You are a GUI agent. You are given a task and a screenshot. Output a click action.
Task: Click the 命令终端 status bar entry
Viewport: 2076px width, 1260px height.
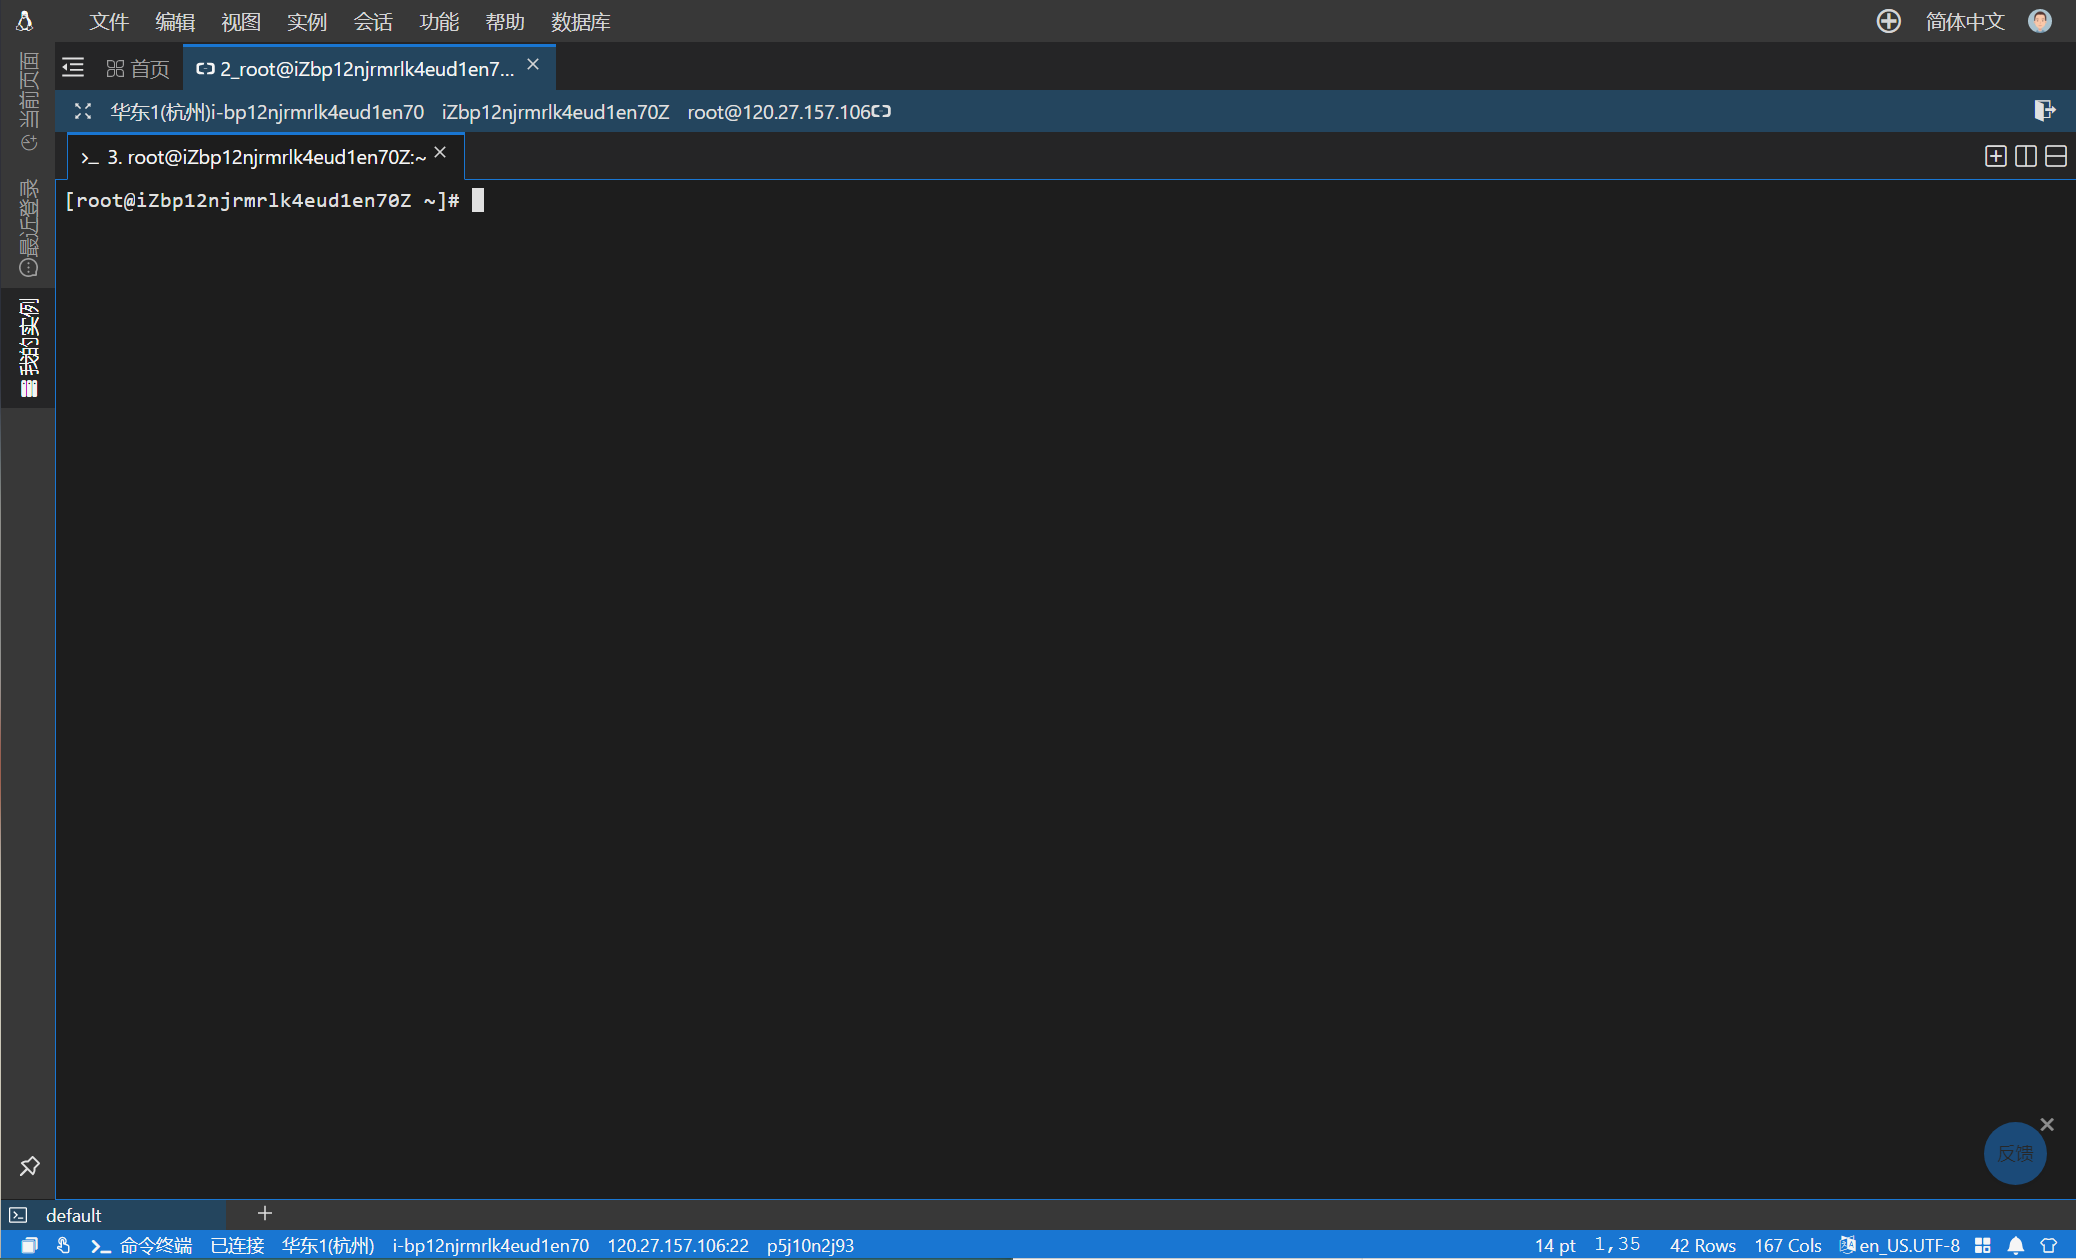(142, 1245)
